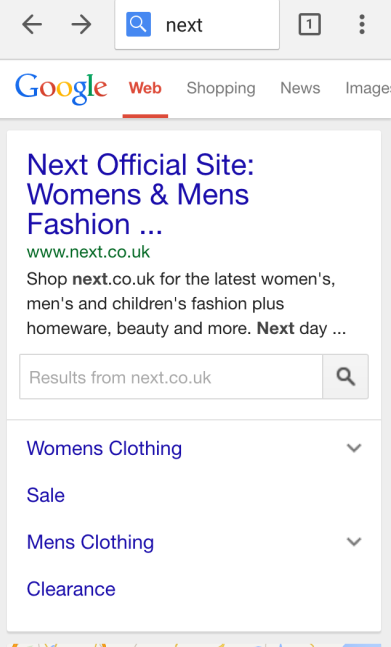The image size is (391, 647).
Task: Select the Web tab
Action: [x=145, y=88]
